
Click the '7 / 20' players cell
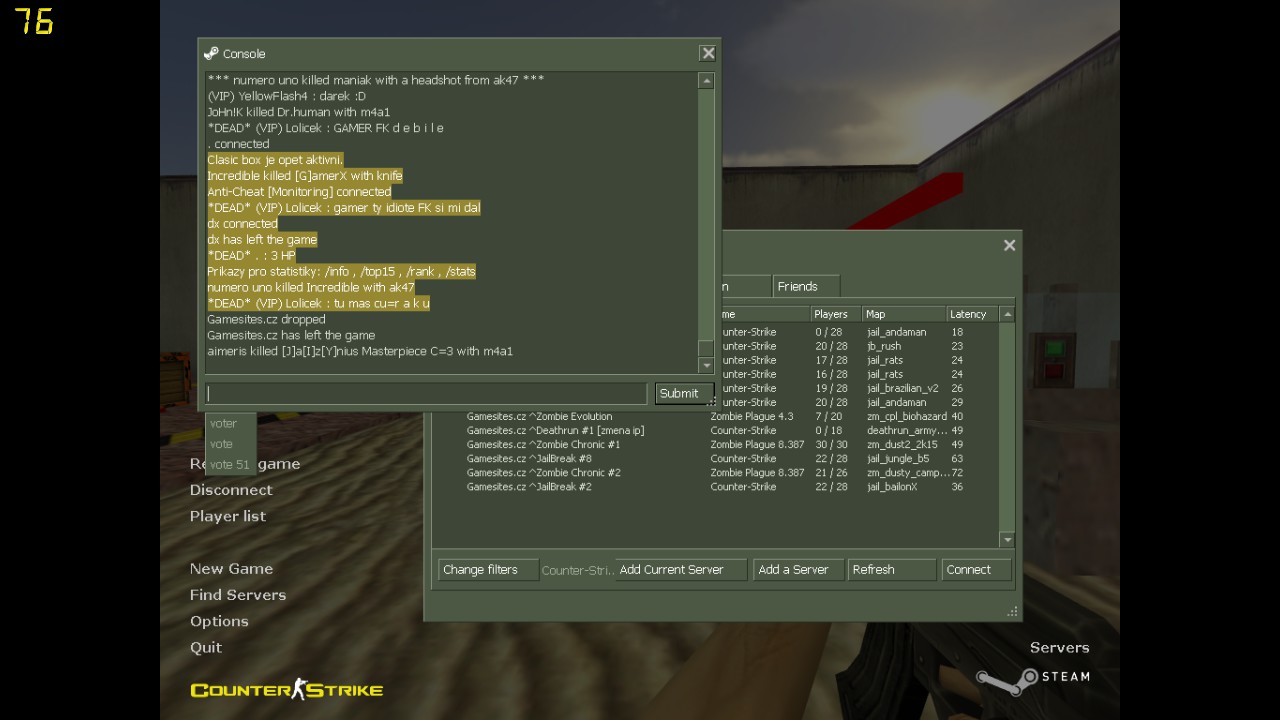click(829, 417)
